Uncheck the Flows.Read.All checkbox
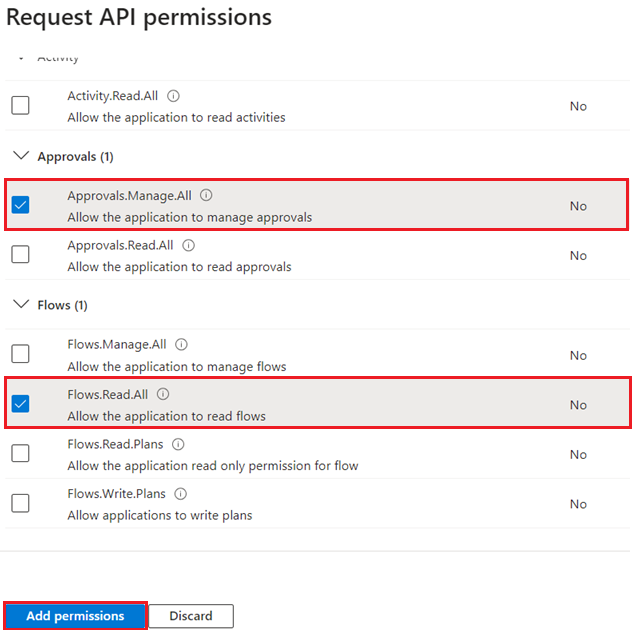 [20, 404]
